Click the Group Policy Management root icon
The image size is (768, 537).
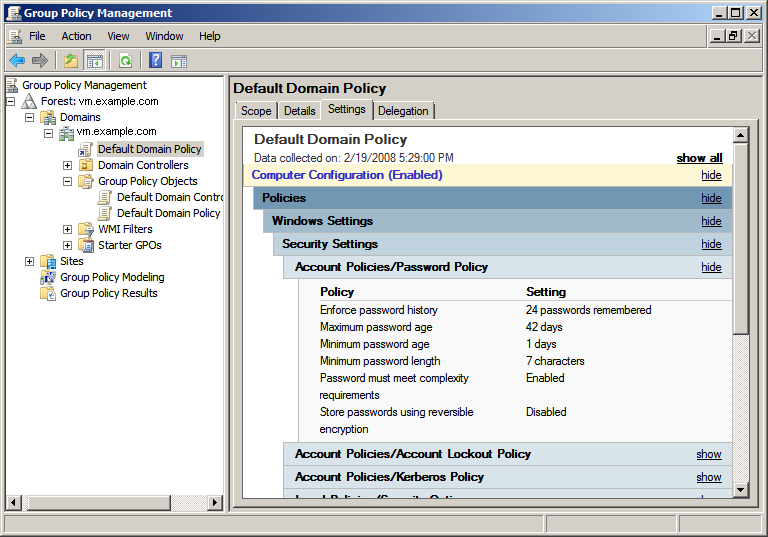coord(12,85)
